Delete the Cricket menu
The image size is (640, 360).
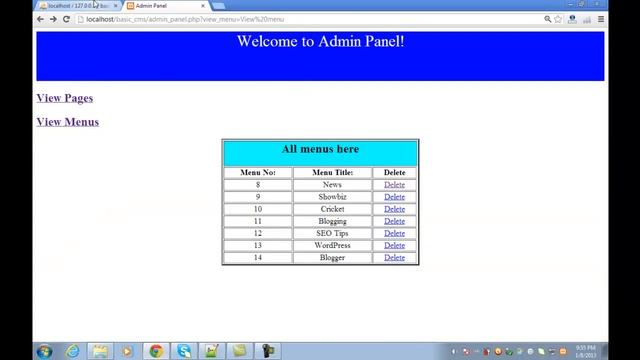tap(394, 209)
